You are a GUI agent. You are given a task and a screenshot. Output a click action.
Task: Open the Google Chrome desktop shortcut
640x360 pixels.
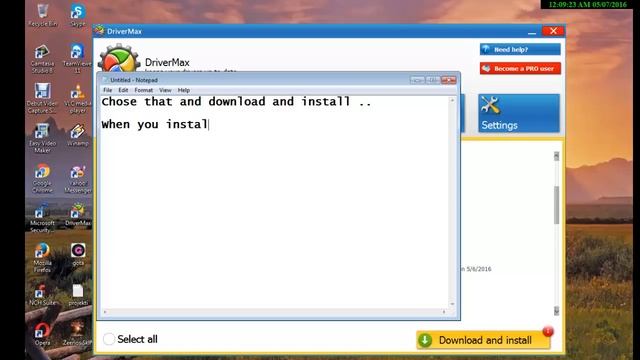tap(42, 178)
